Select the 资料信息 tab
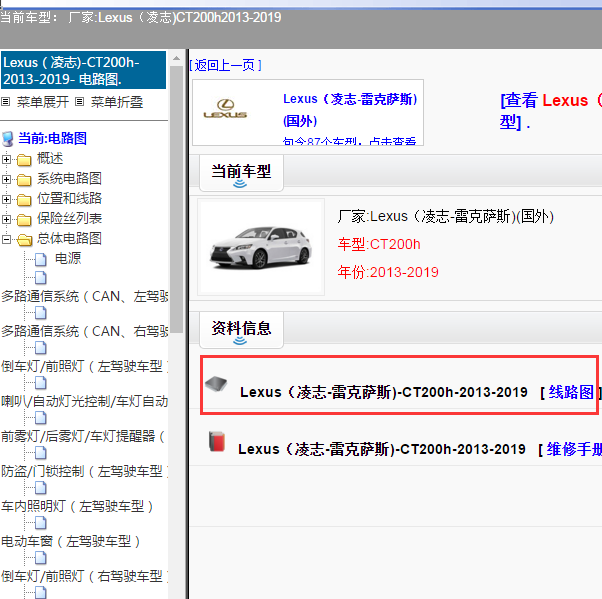The width and height of the screenshot is (602, 599). (241, 330)
